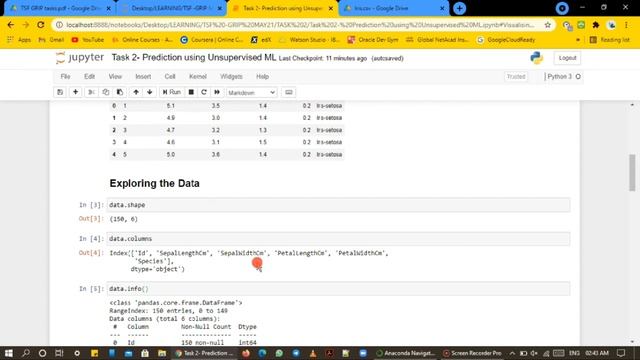Open VLC media player from the taskbar
Viewport: 640px width, 360px height.
tap(313, 353)
